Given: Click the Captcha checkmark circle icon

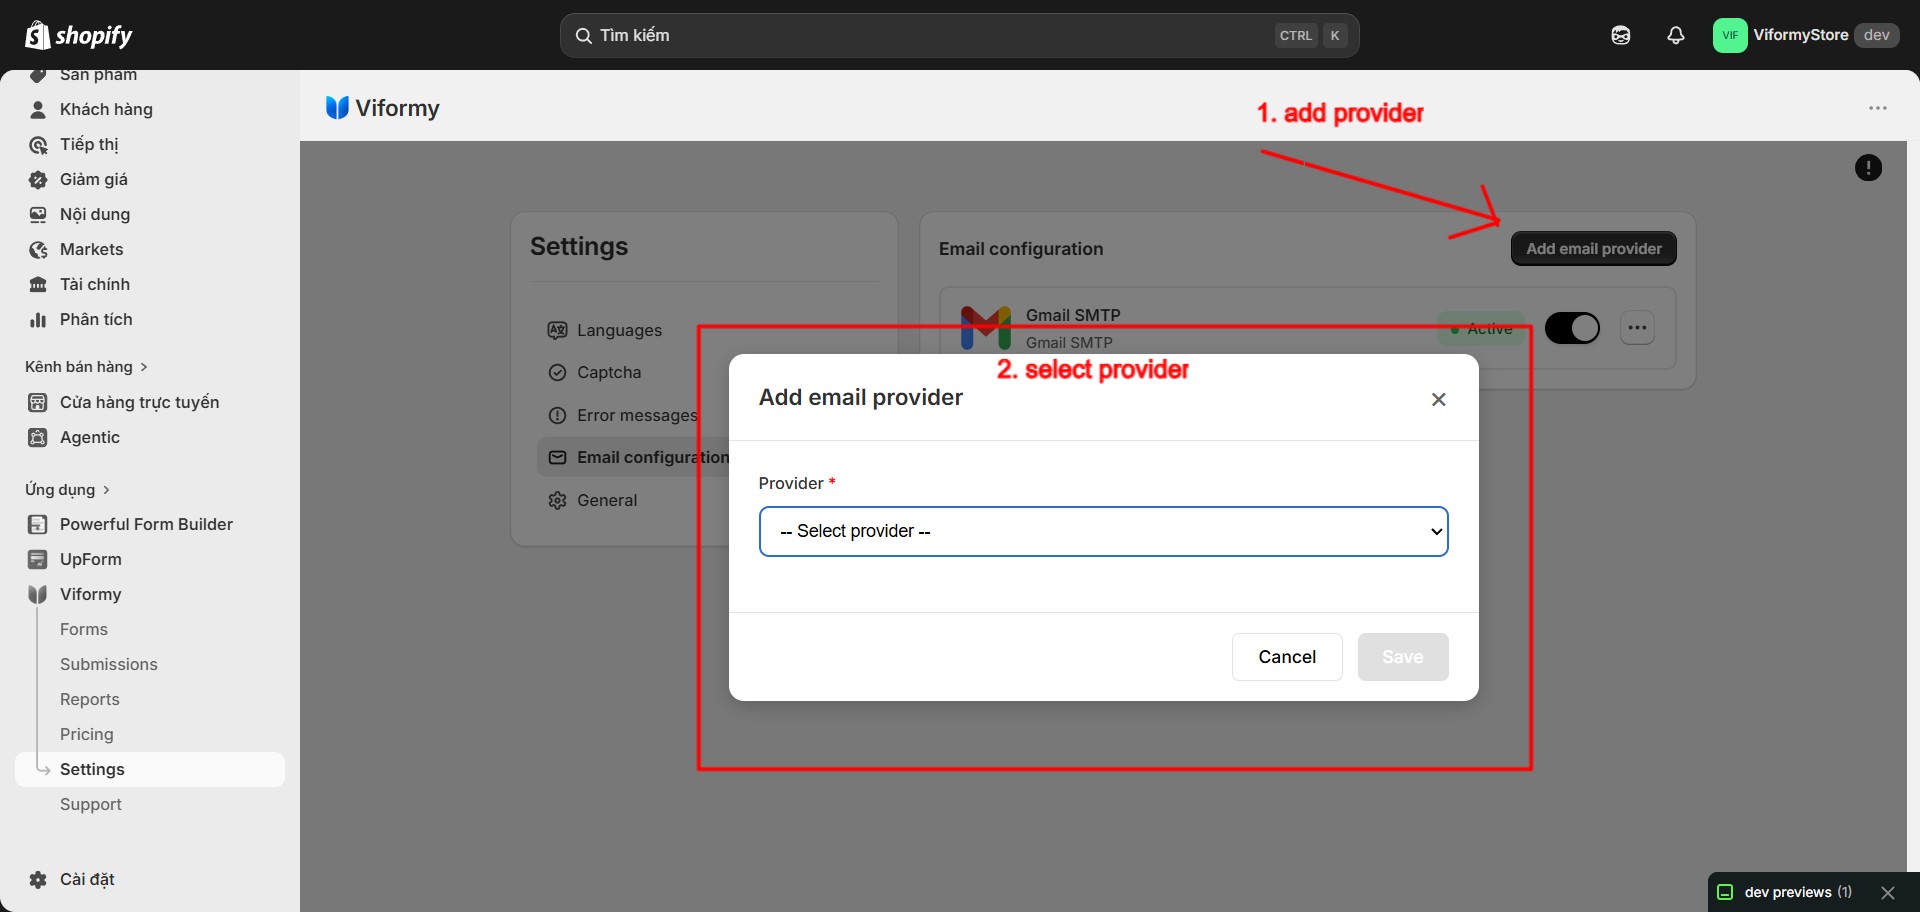Looking at the screenshot, I should pyautogui.click(x=557, y=372).
